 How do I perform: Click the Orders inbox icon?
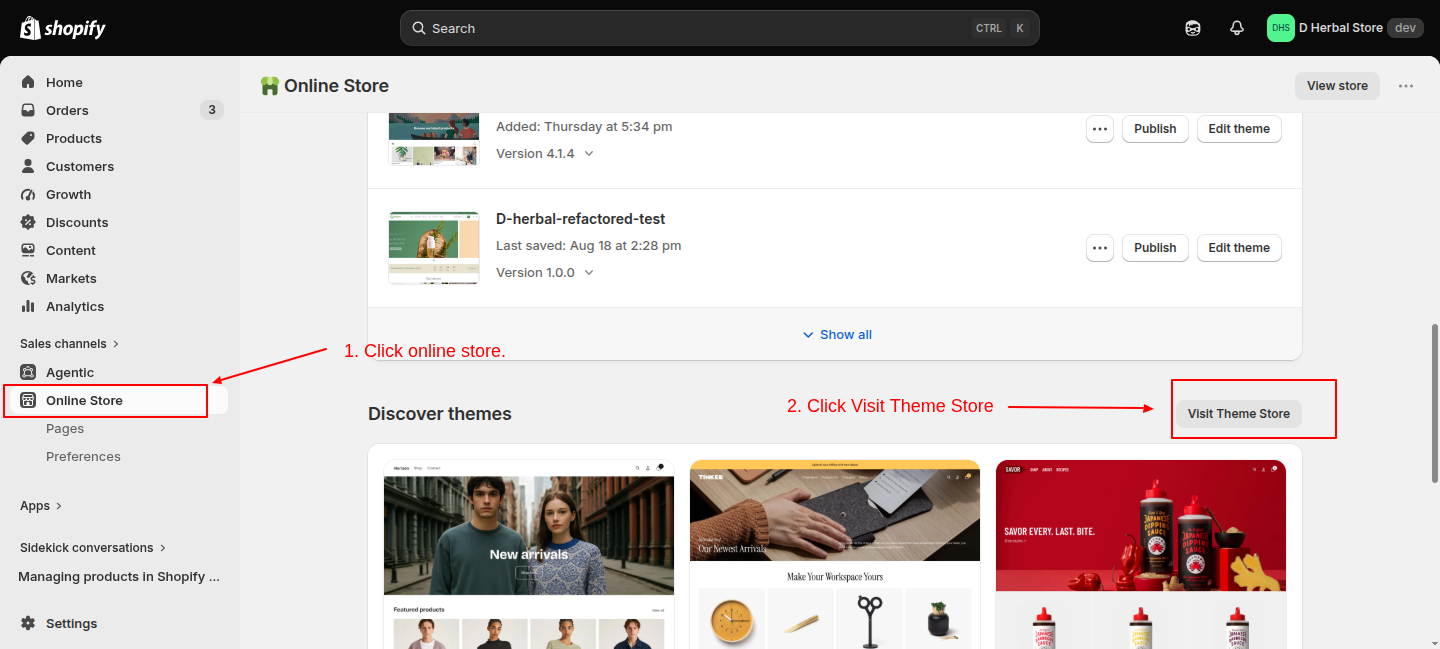click(x=28, y=110)
